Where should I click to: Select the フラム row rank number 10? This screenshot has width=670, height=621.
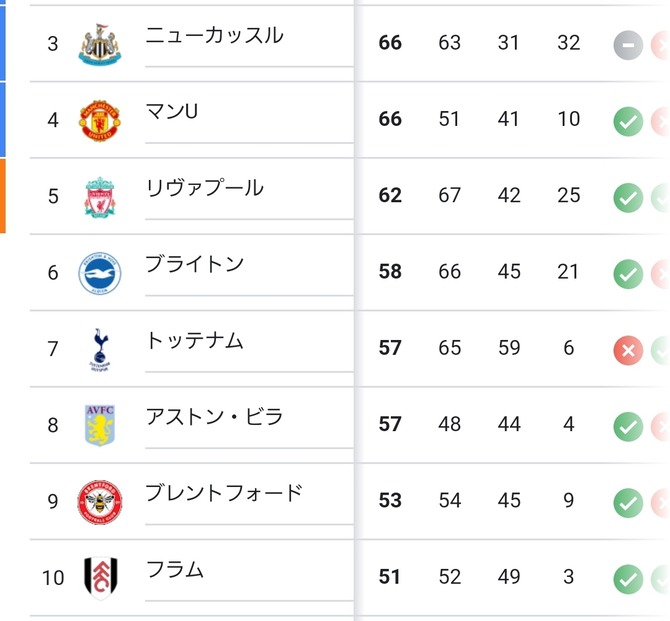pyautogui.click(x=53, y=578)
